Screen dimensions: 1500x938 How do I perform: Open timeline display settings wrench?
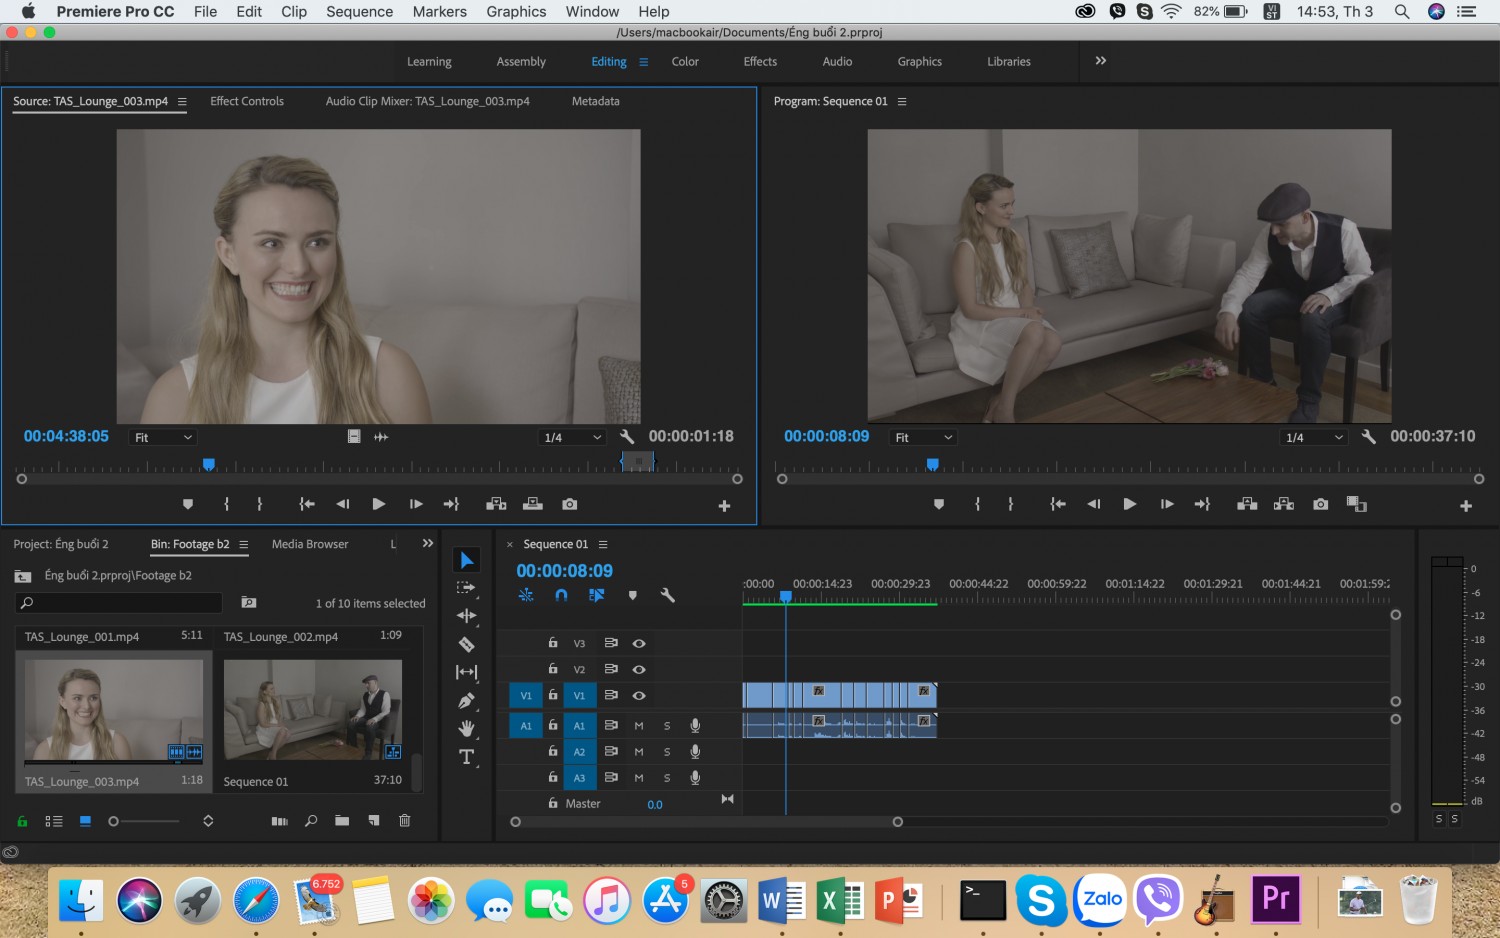click(x=667, y=595)
